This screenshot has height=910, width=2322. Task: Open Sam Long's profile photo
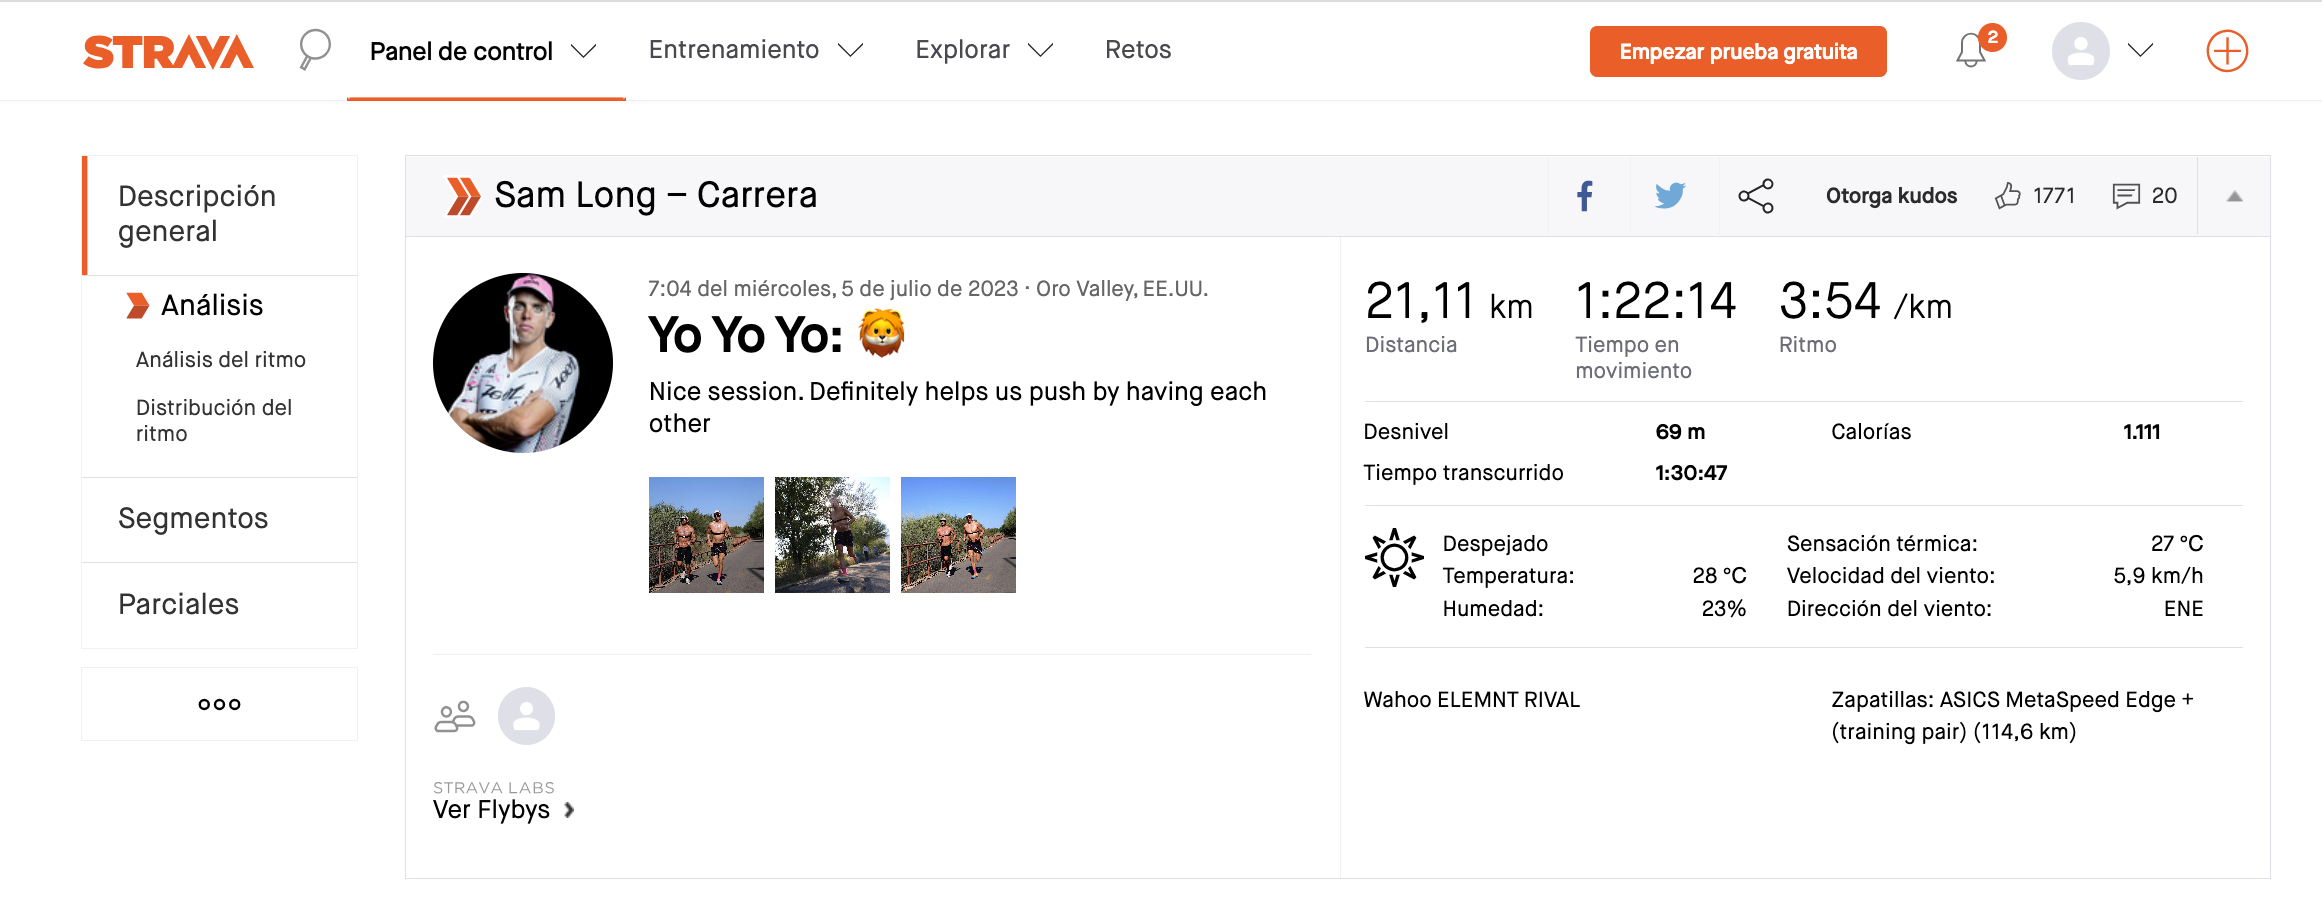pos(523,363)
